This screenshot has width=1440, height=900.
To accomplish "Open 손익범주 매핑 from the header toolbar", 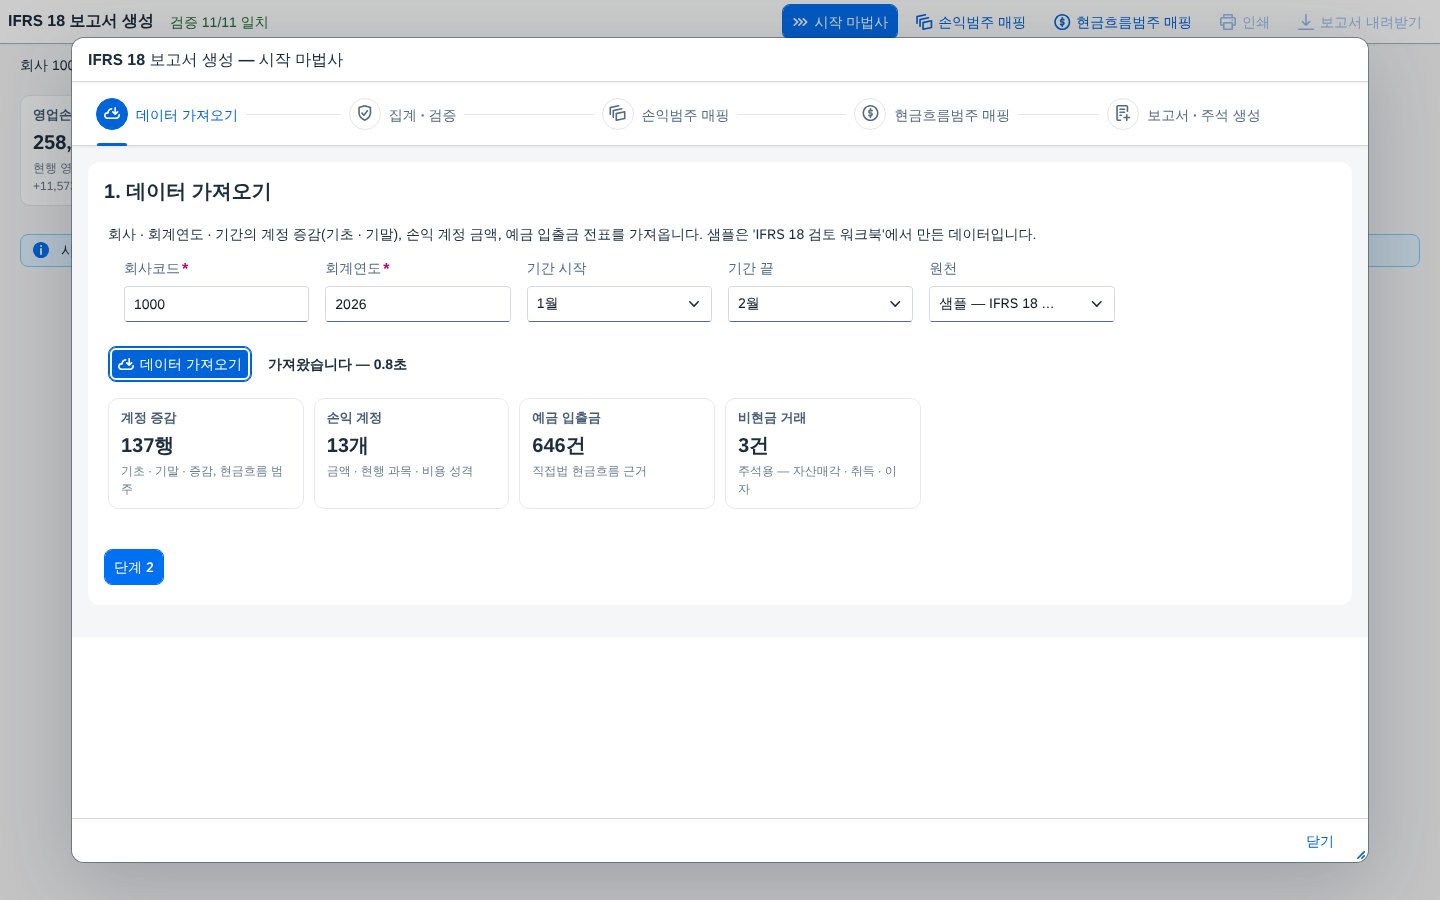I will click(971, 22).
